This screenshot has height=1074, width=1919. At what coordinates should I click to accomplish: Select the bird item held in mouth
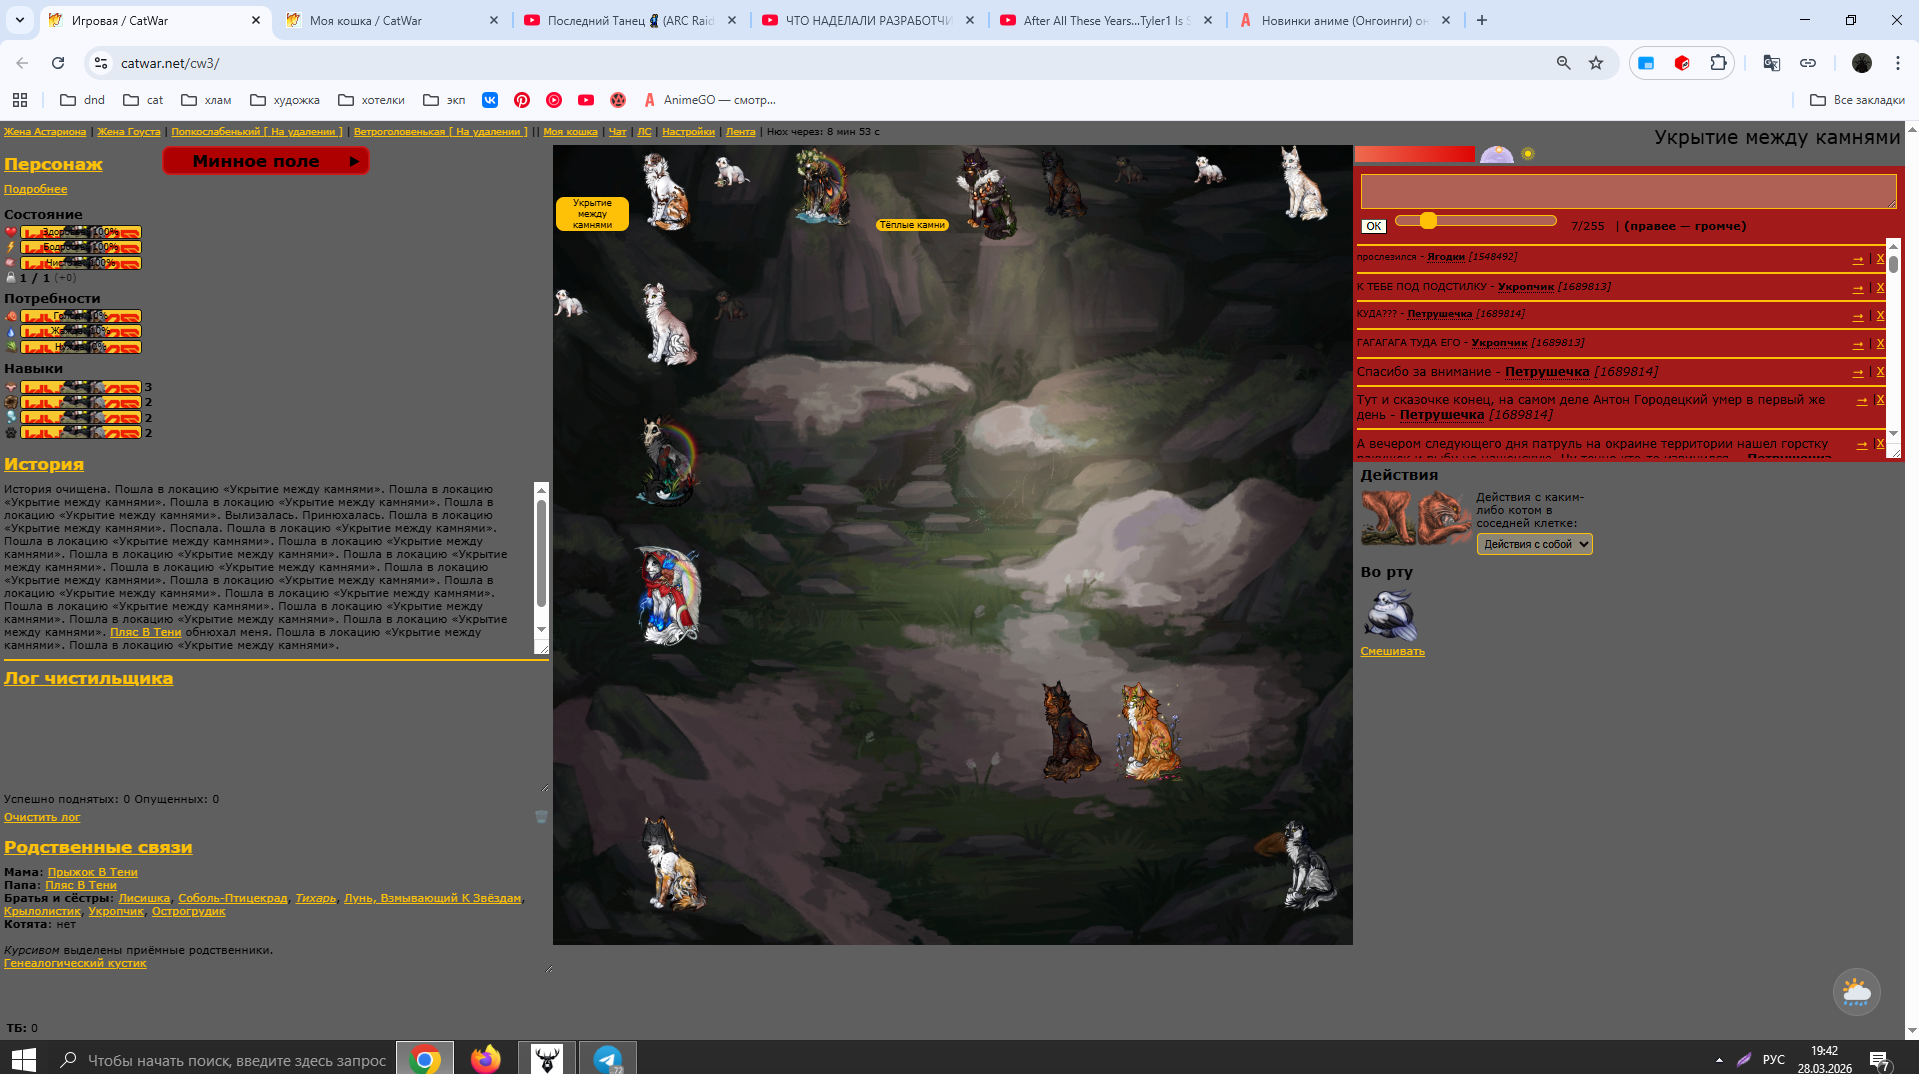point(1390,614)
